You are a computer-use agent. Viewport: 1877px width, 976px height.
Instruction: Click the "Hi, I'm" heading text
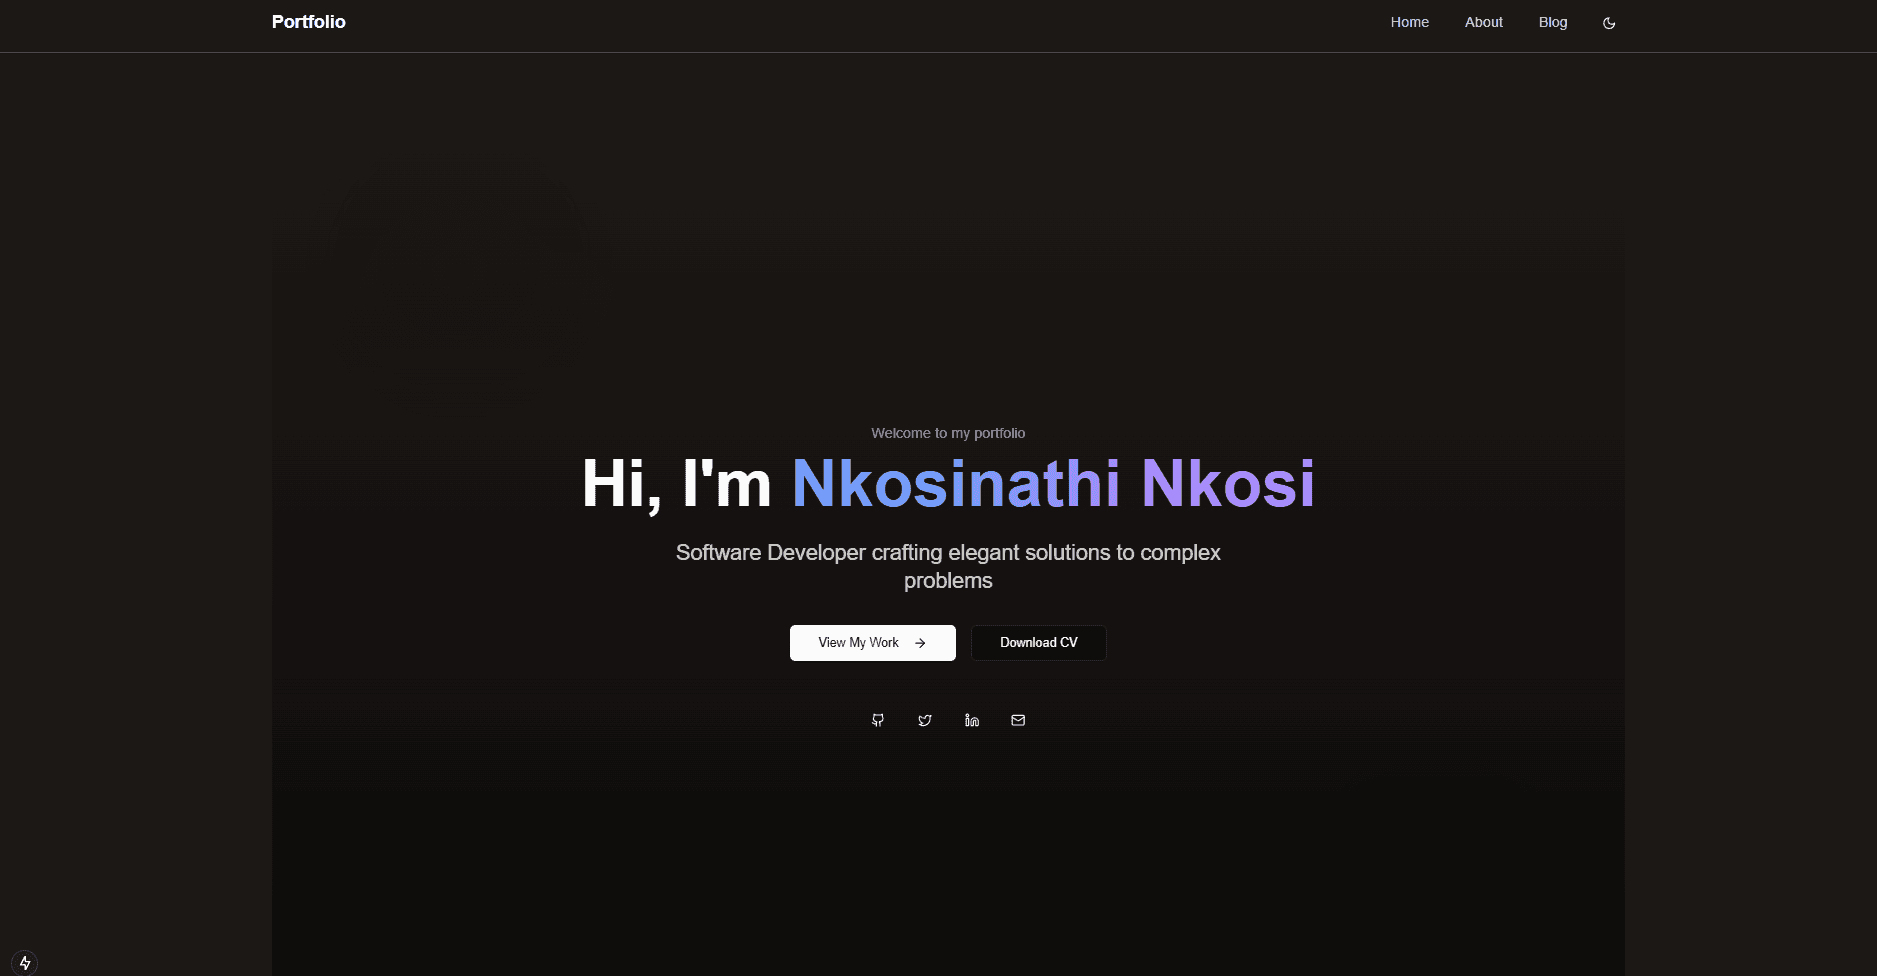(676, 484)
